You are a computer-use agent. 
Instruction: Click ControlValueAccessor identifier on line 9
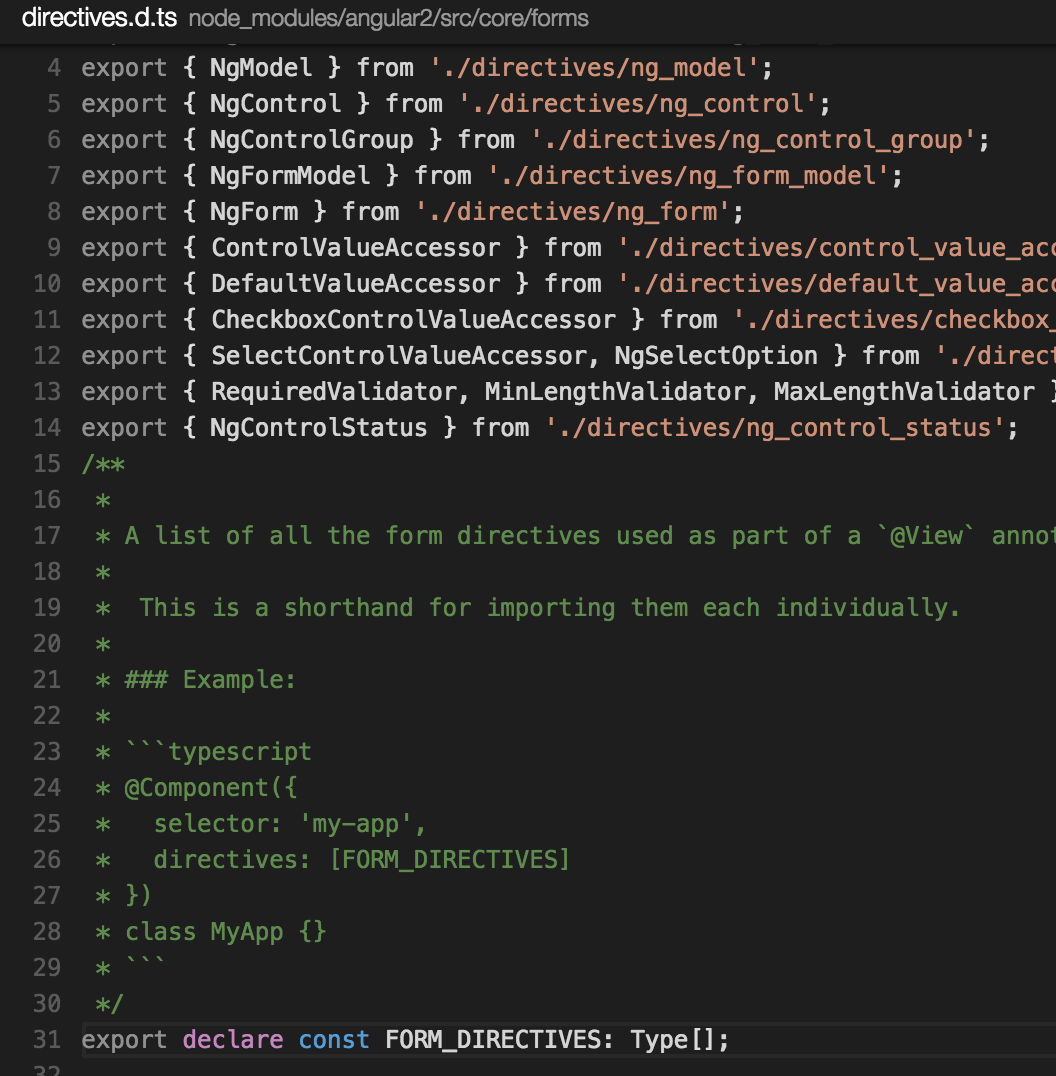(355, 248)
